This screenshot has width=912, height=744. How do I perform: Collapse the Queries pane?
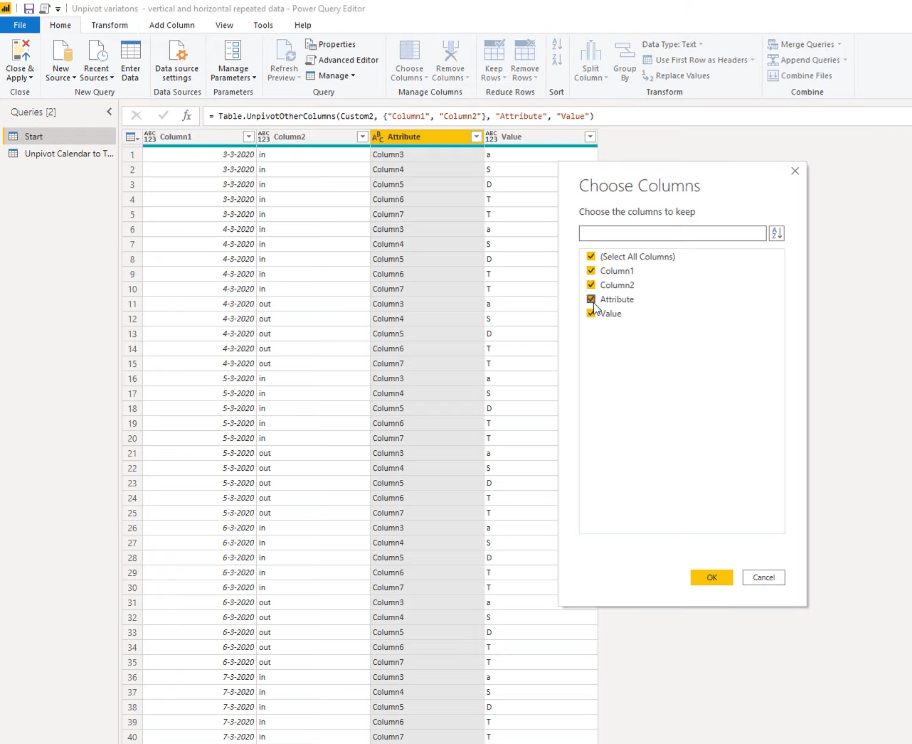109,112
